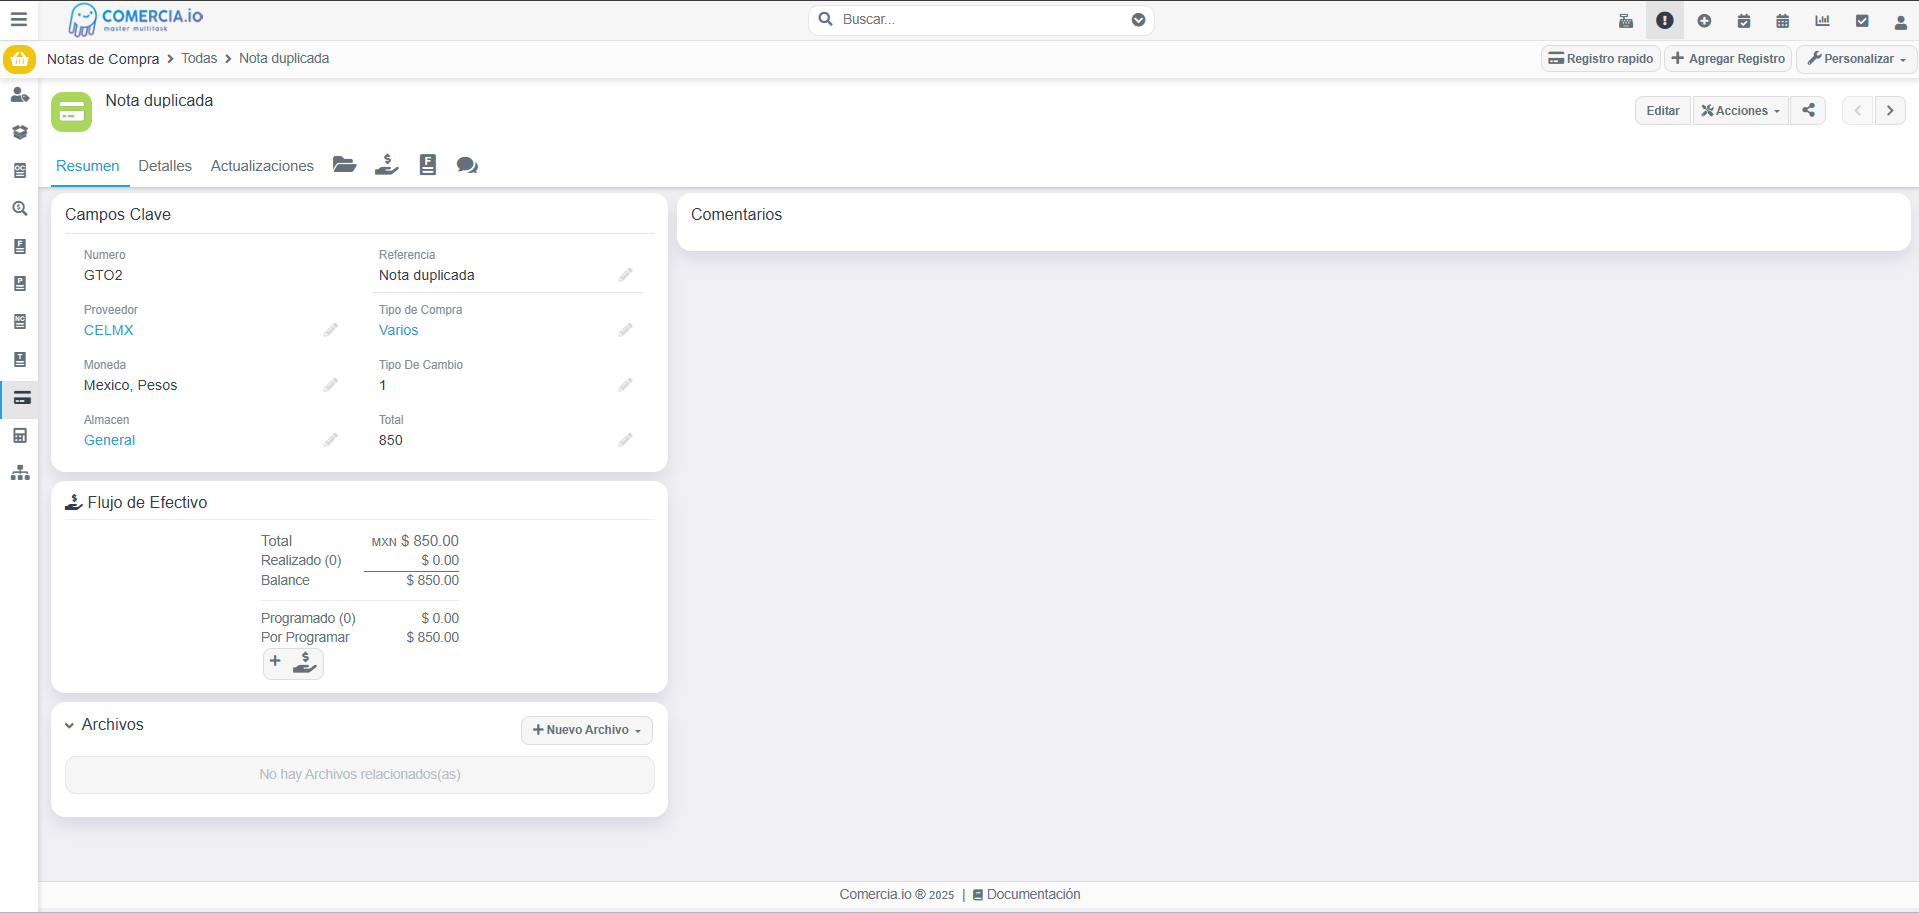Open the folder files tab icon
The image size is (1919, 913).
[x=345, y=165]
